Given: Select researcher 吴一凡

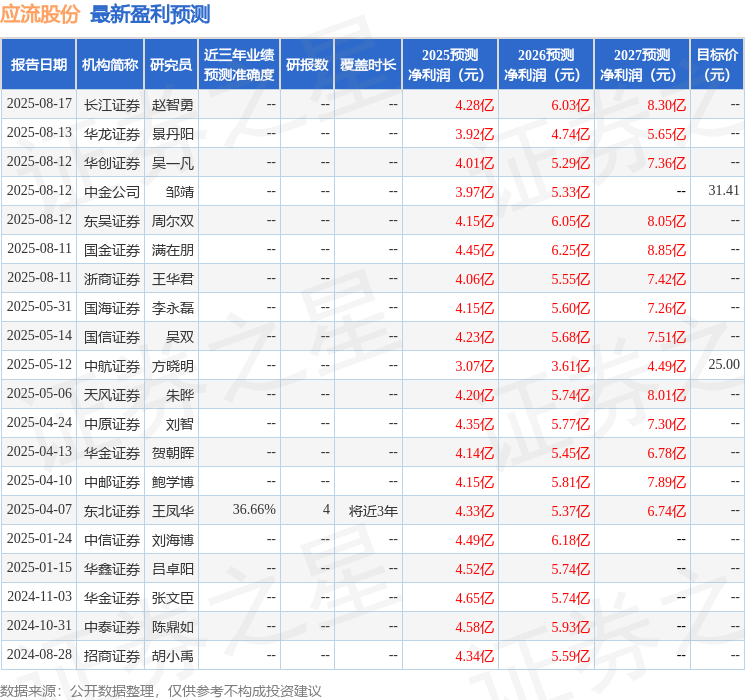Looking at the screenshot, I should (172, 163).
